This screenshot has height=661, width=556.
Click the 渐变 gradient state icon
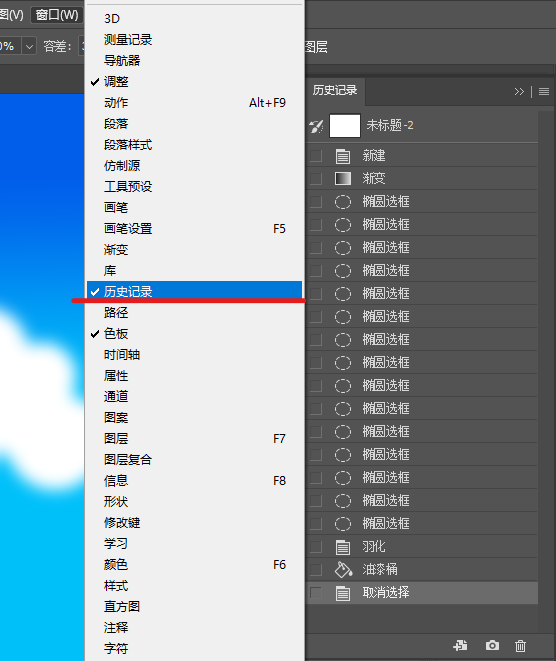(343, 178)
